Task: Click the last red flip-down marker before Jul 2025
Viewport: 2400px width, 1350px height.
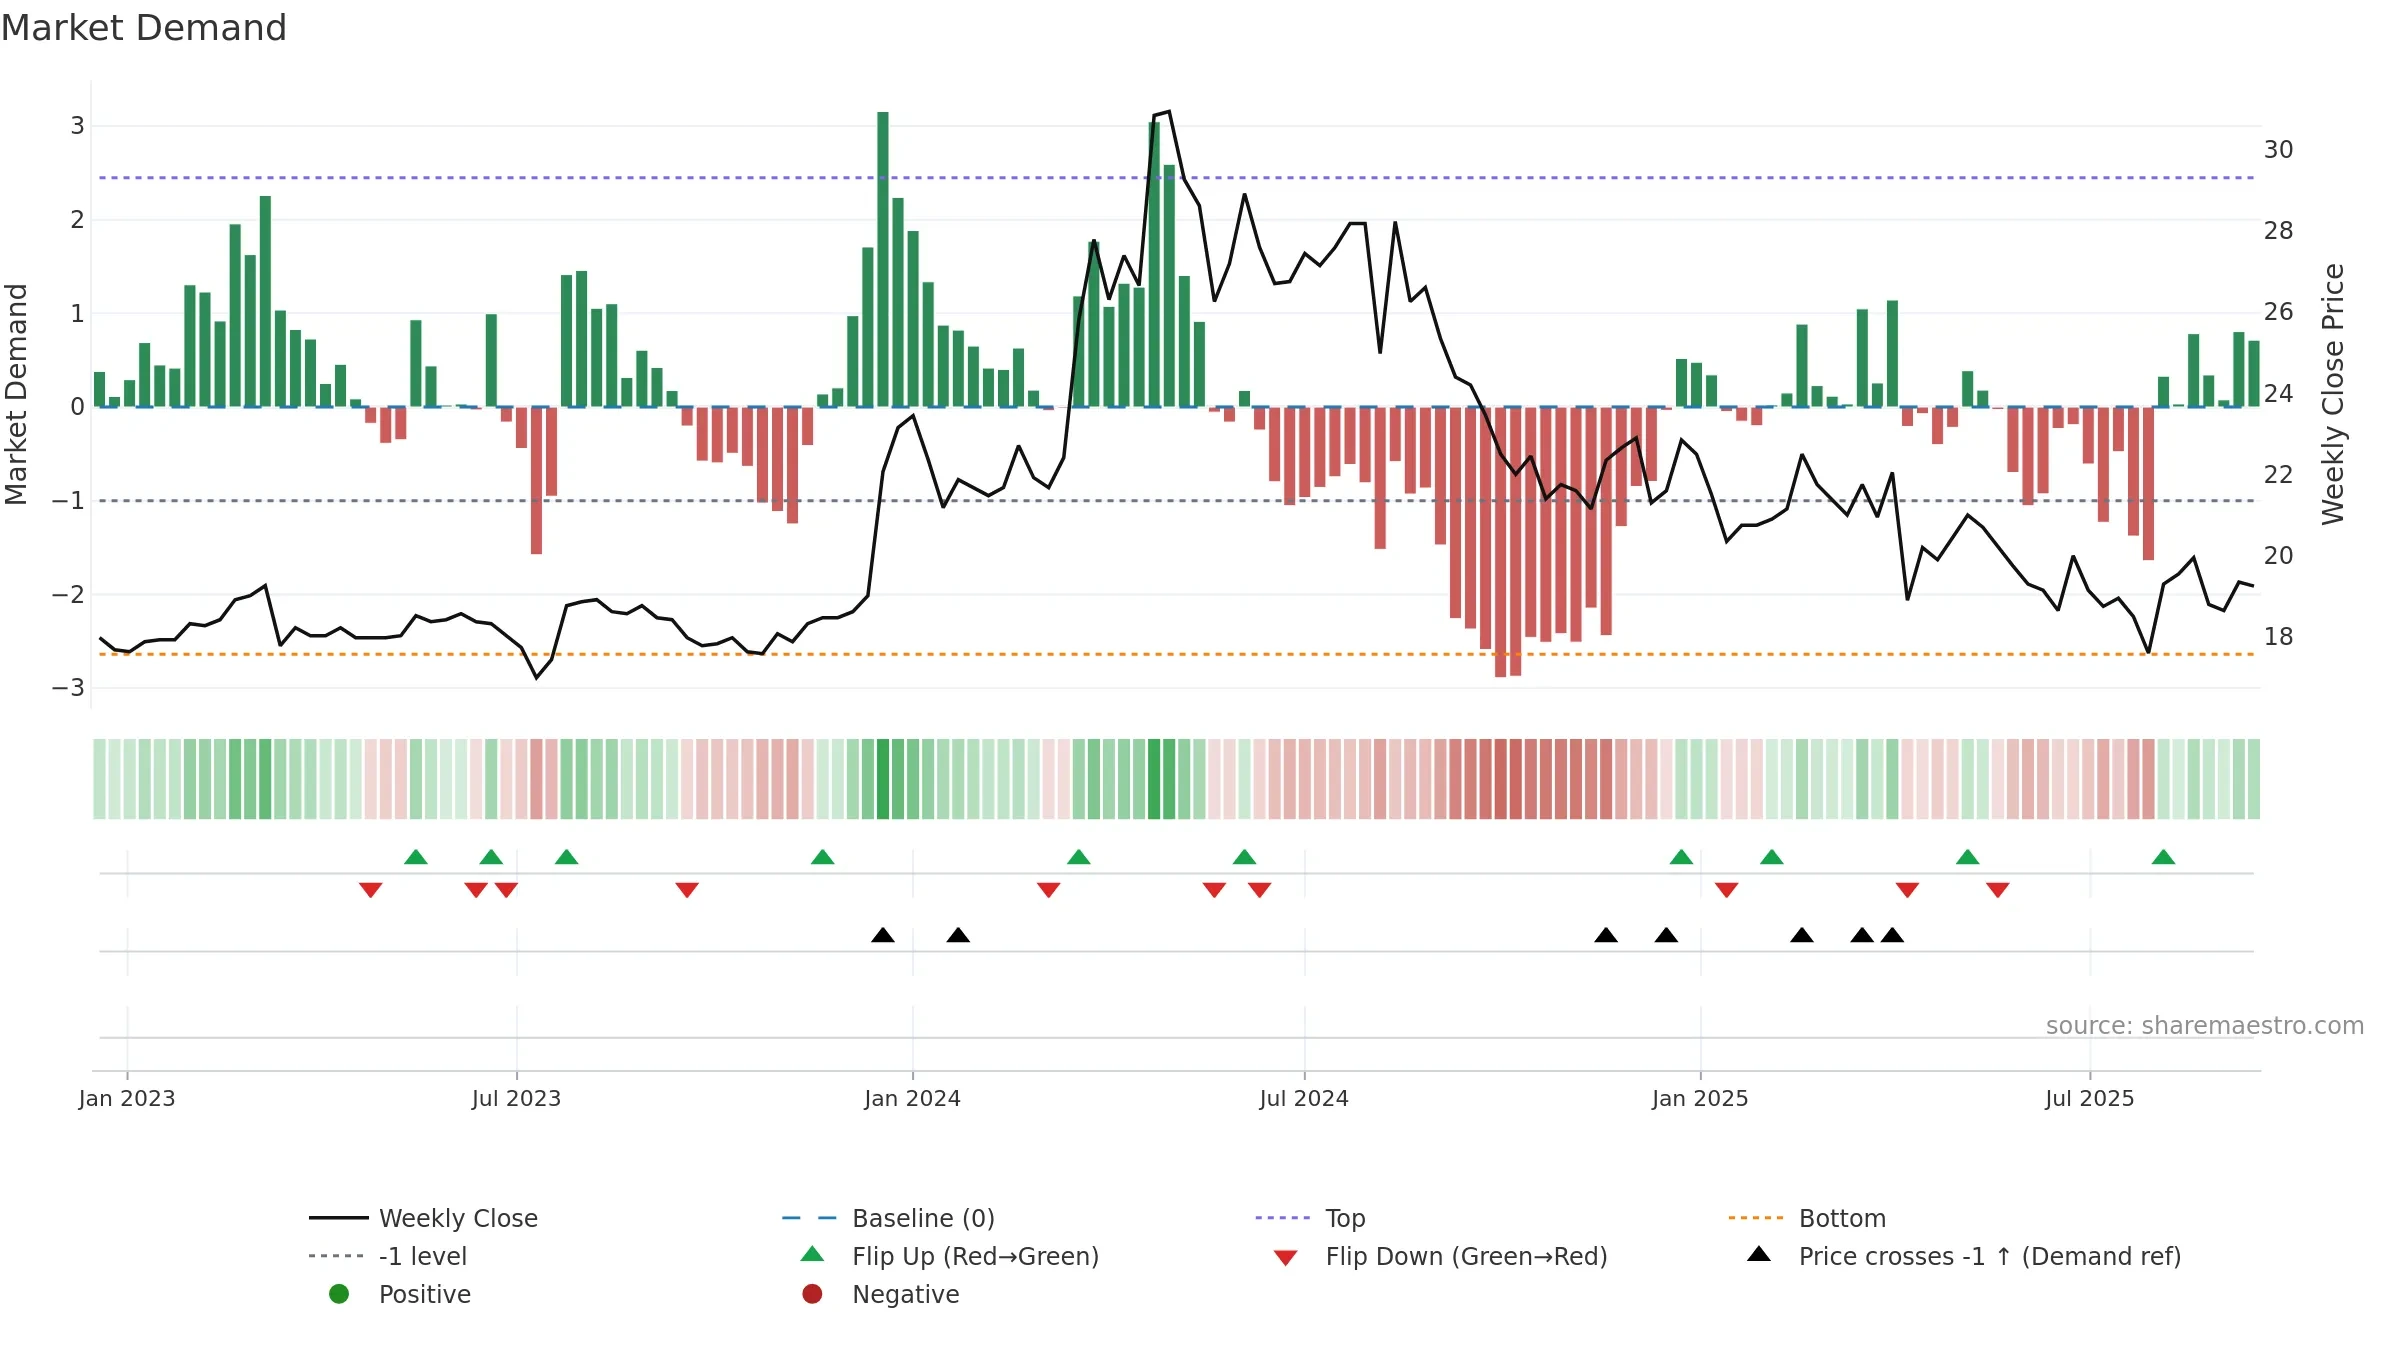Action: [x=1998, y=890]
